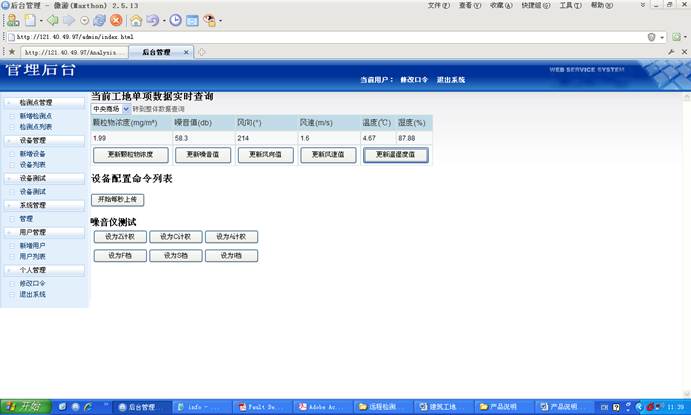Open the Home page icon

coord(136,20)
